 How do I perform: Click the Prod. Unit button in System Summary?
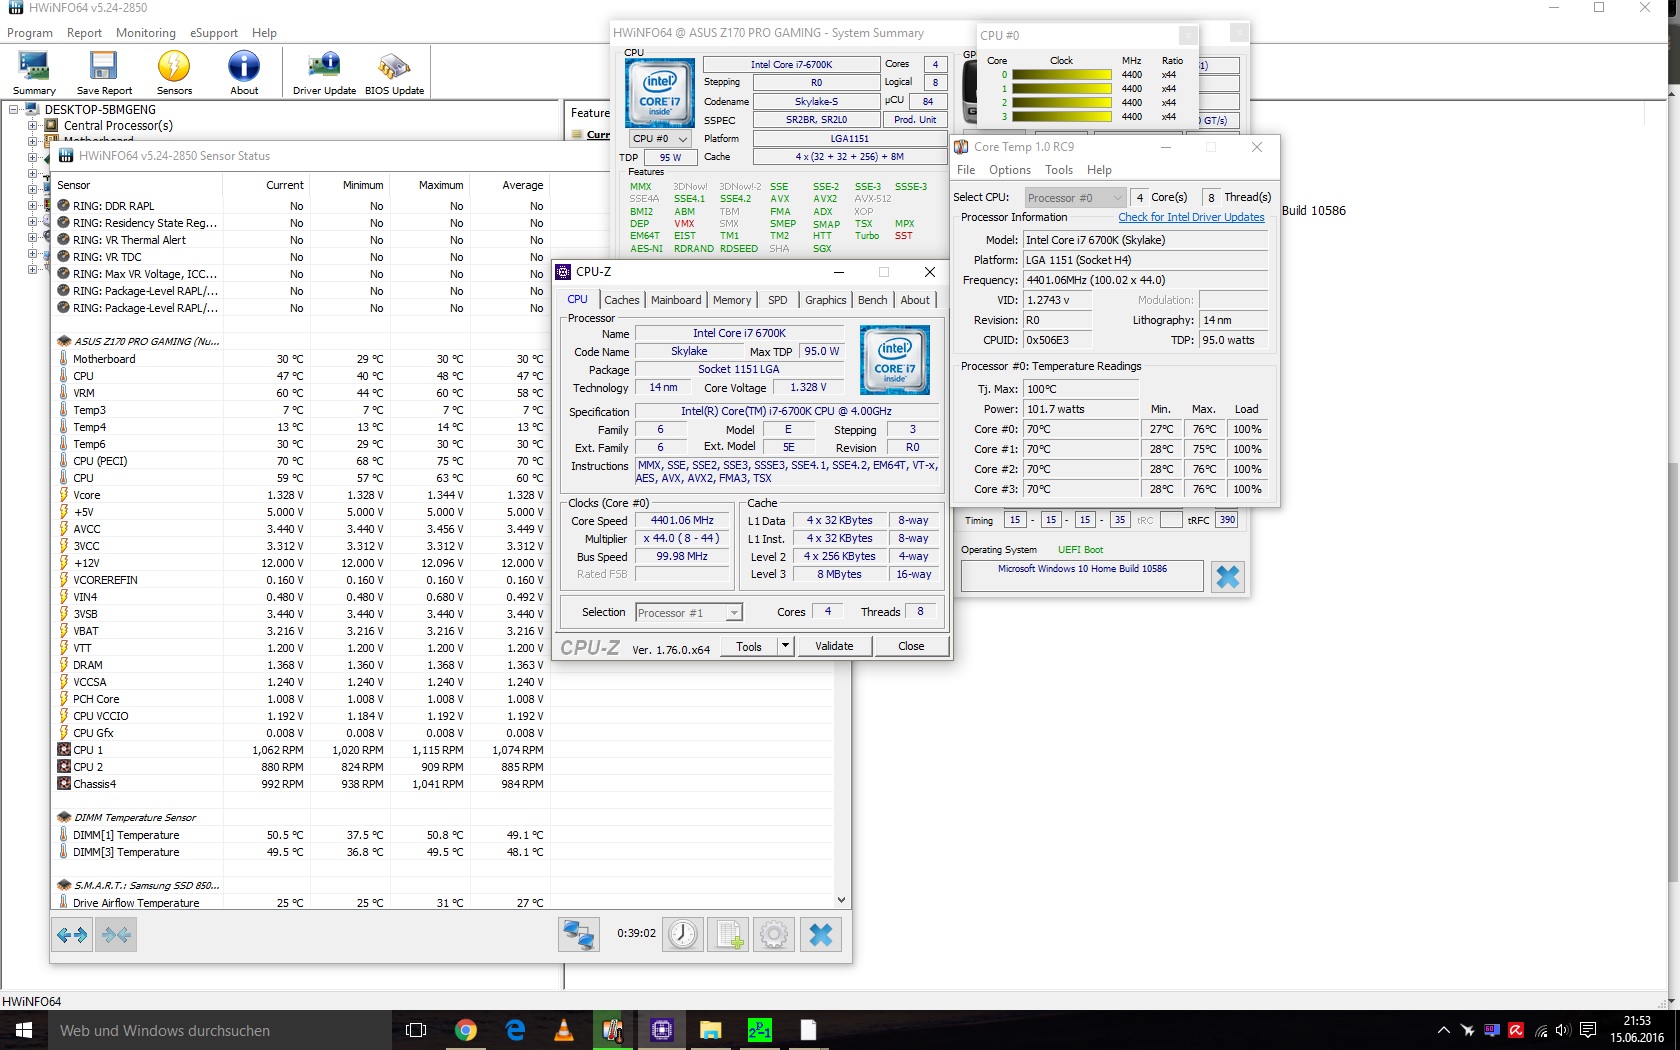pos(915,120)
